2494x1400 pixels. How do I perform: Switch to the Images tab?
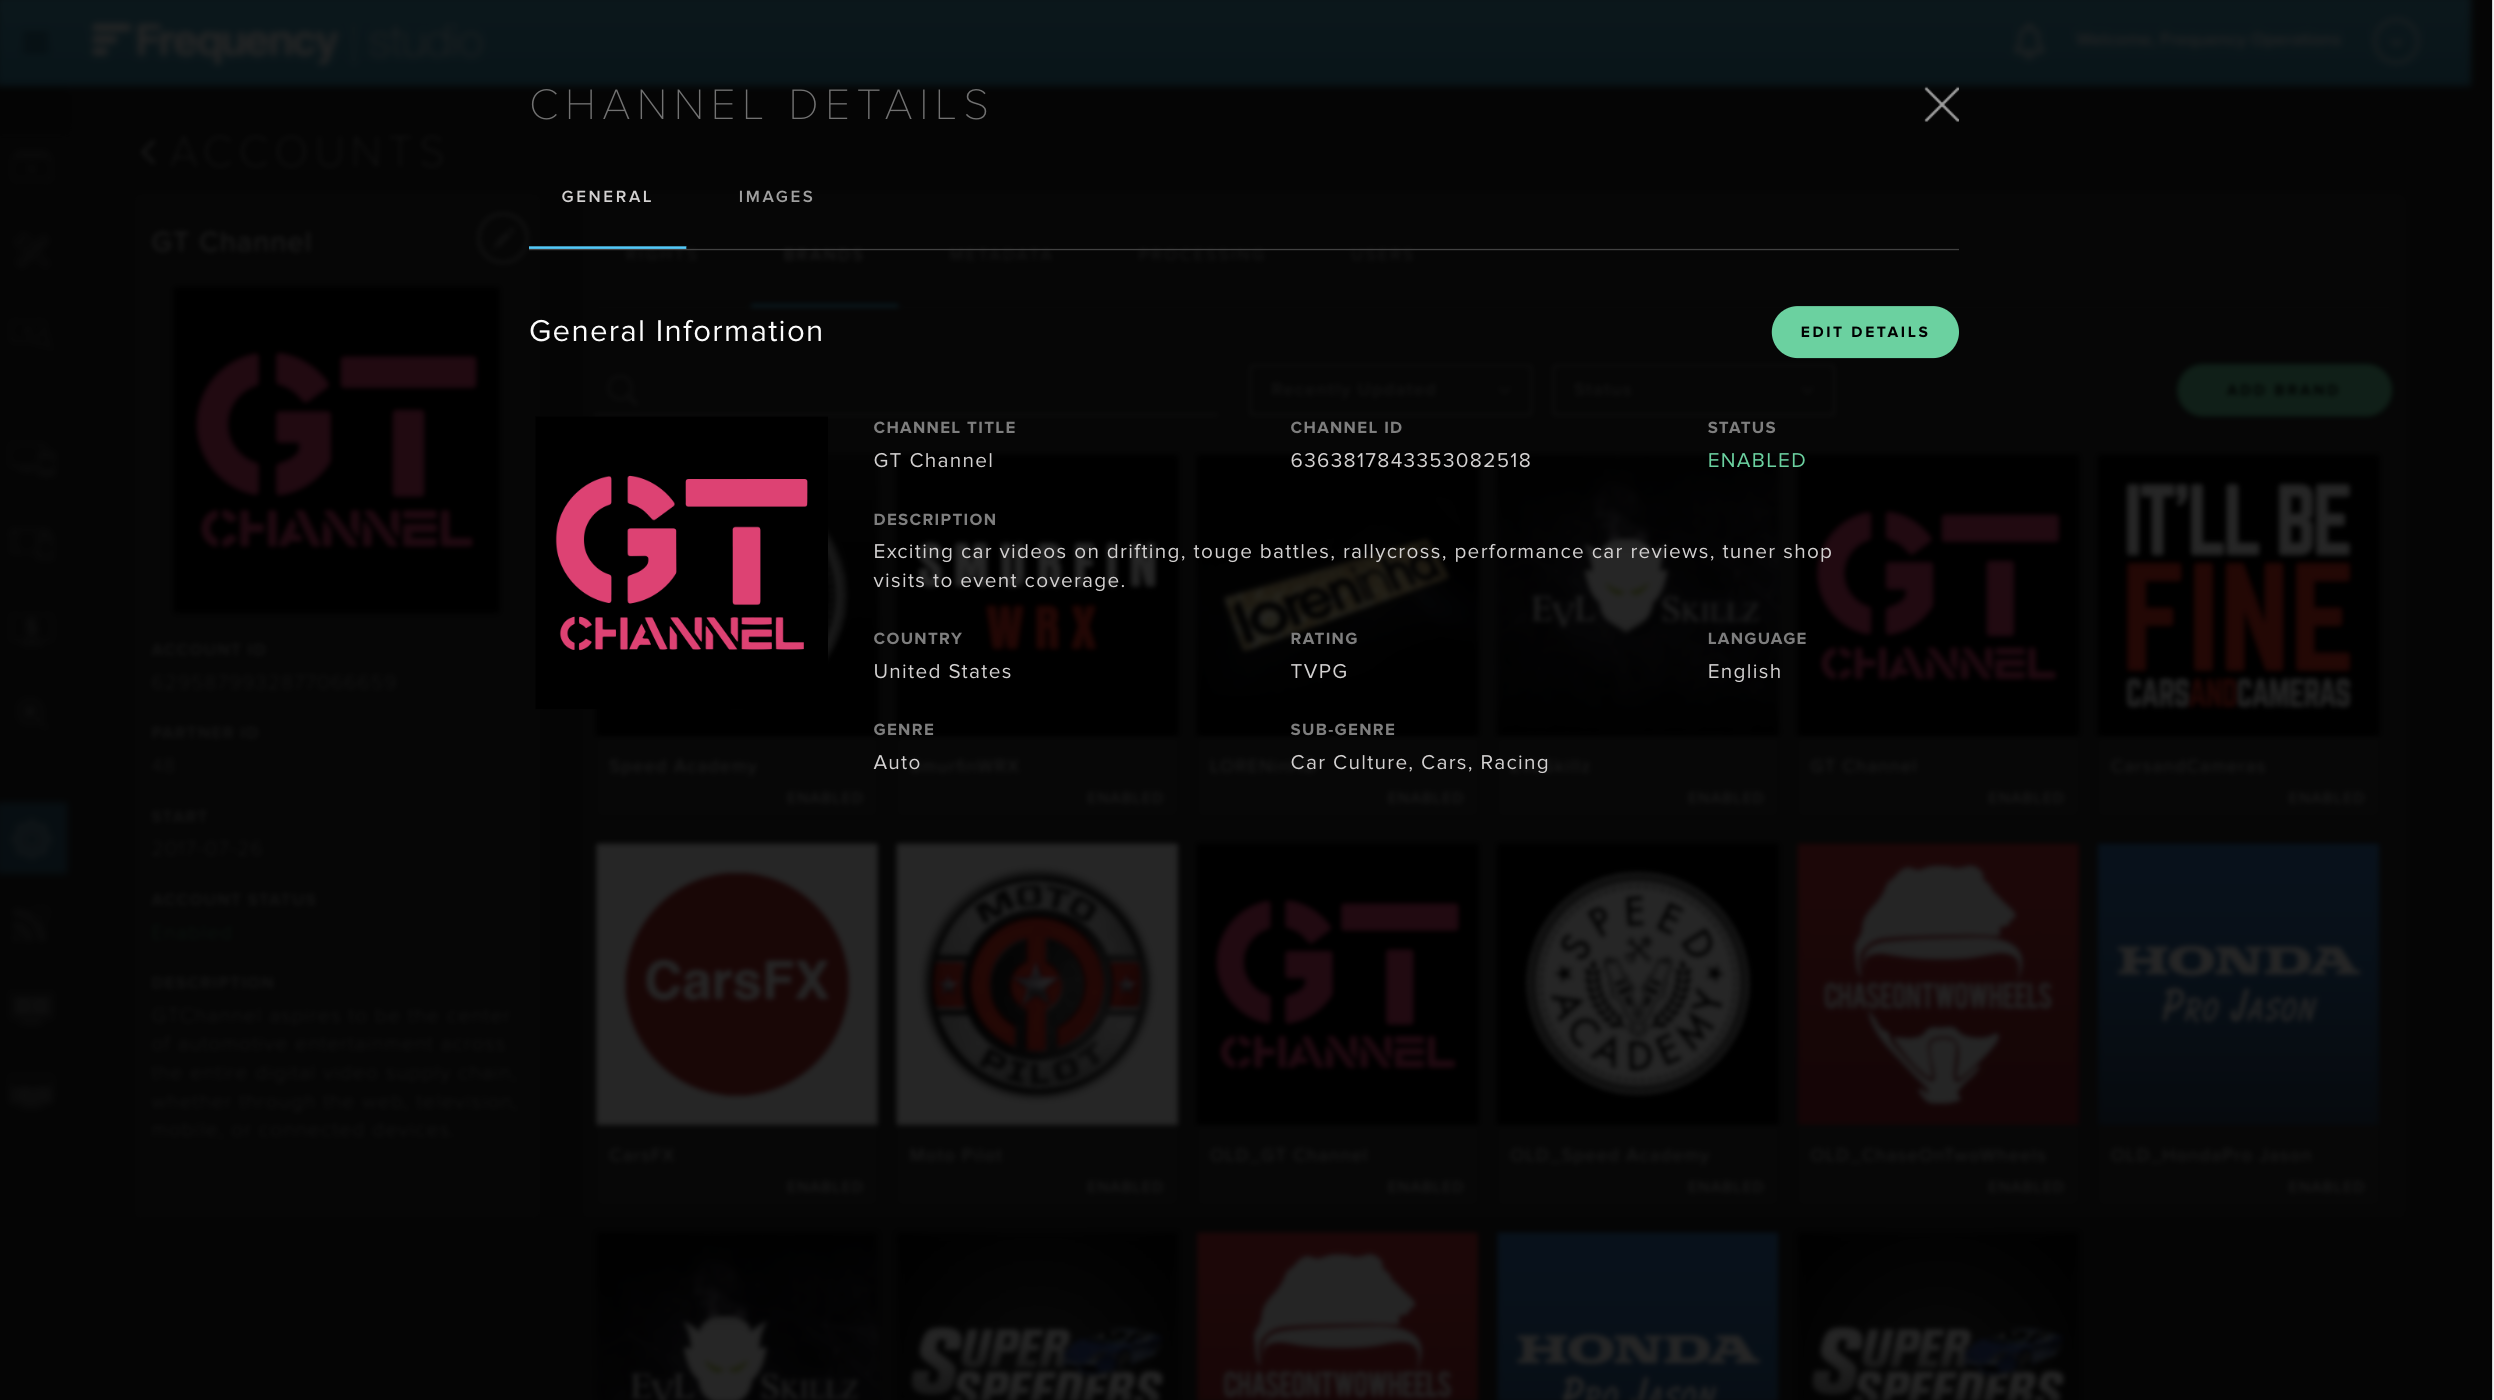click(x=776, y=197)
